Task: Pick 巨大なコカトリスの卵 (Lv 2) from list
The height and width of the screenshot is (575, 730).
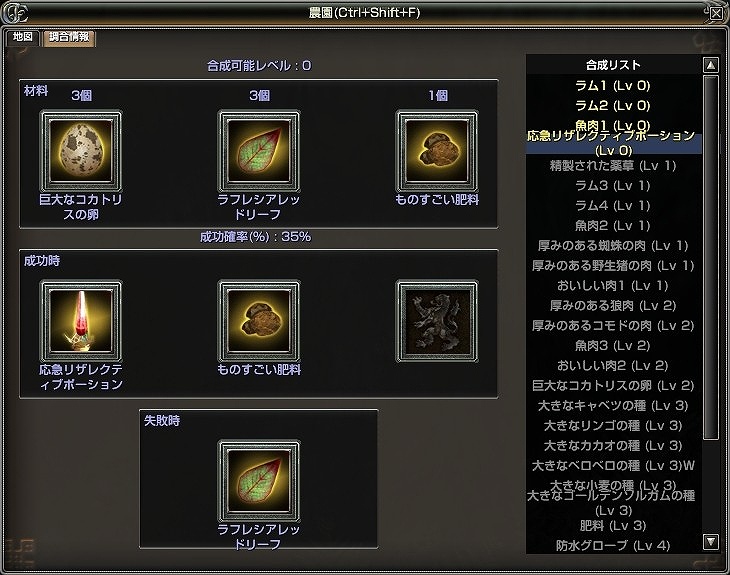Action: pyautogui.click(x=613, y=386)
